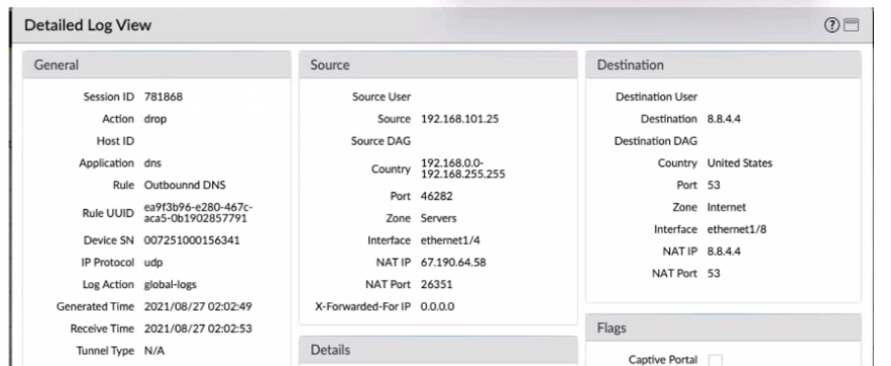The image size is (891, 366).
Task: Click the source NAT IP 67.190.64.58
Action: click(x=453, y=263)
